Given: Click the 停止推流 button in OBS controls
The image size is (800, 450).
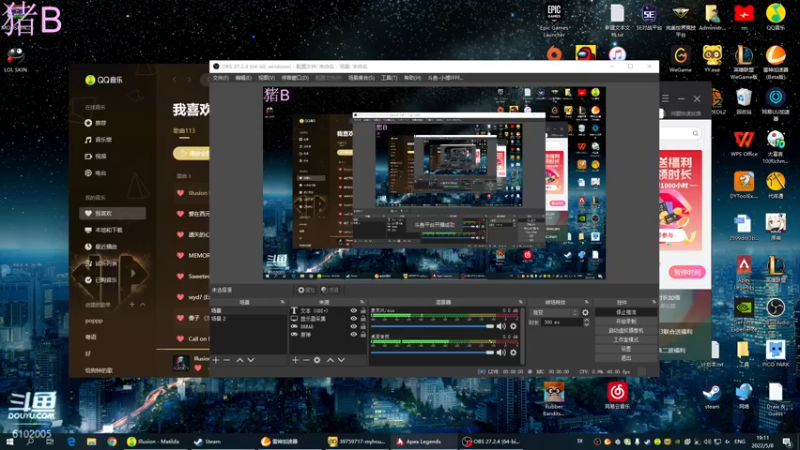Looking at the screenshot, I should click(626, 312).
